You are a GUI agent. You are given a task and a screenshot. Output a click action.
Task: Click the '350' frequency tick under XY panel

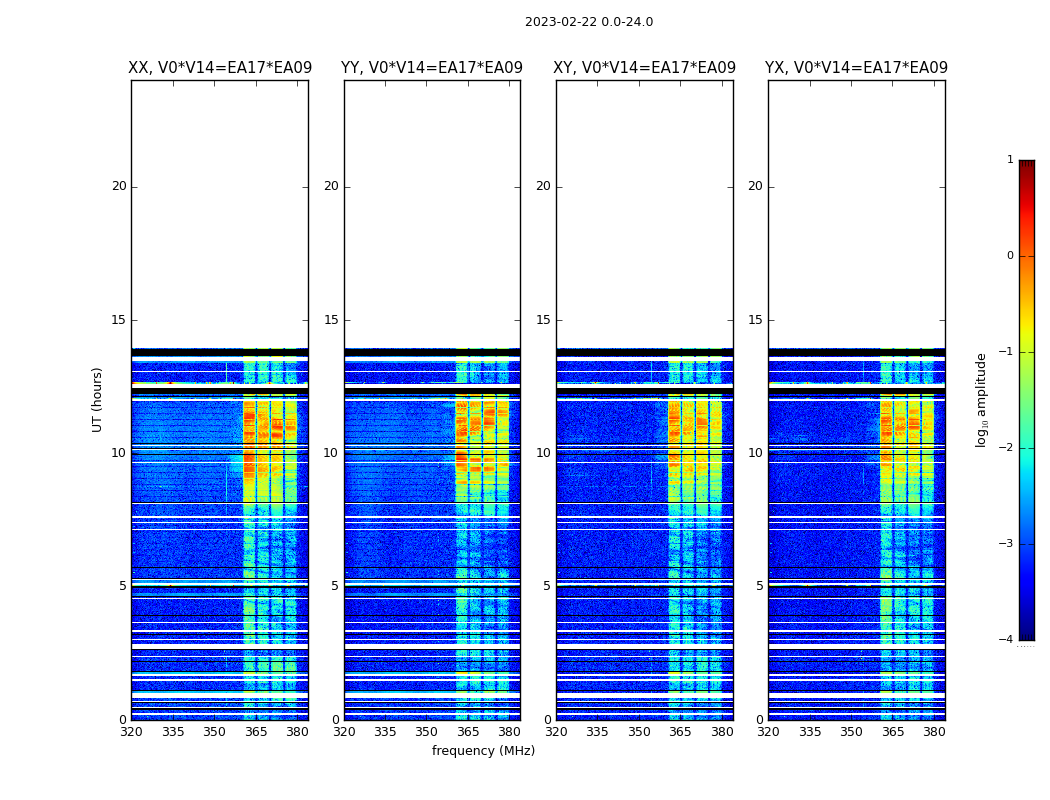[639, 732]
